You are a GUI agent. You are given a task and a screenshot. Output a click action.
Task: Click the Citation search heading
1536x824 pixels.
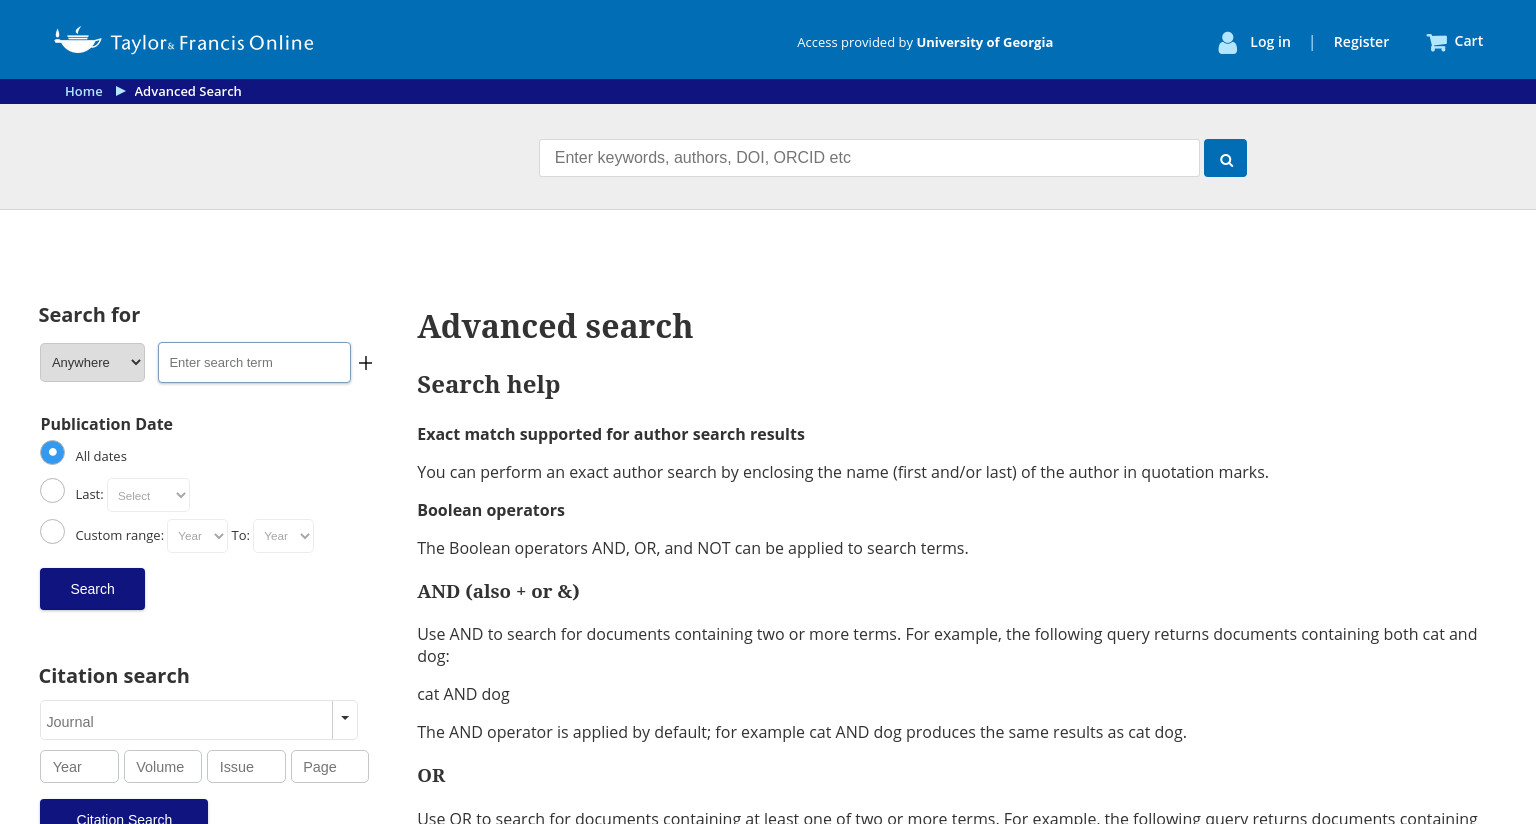(114, 676)
